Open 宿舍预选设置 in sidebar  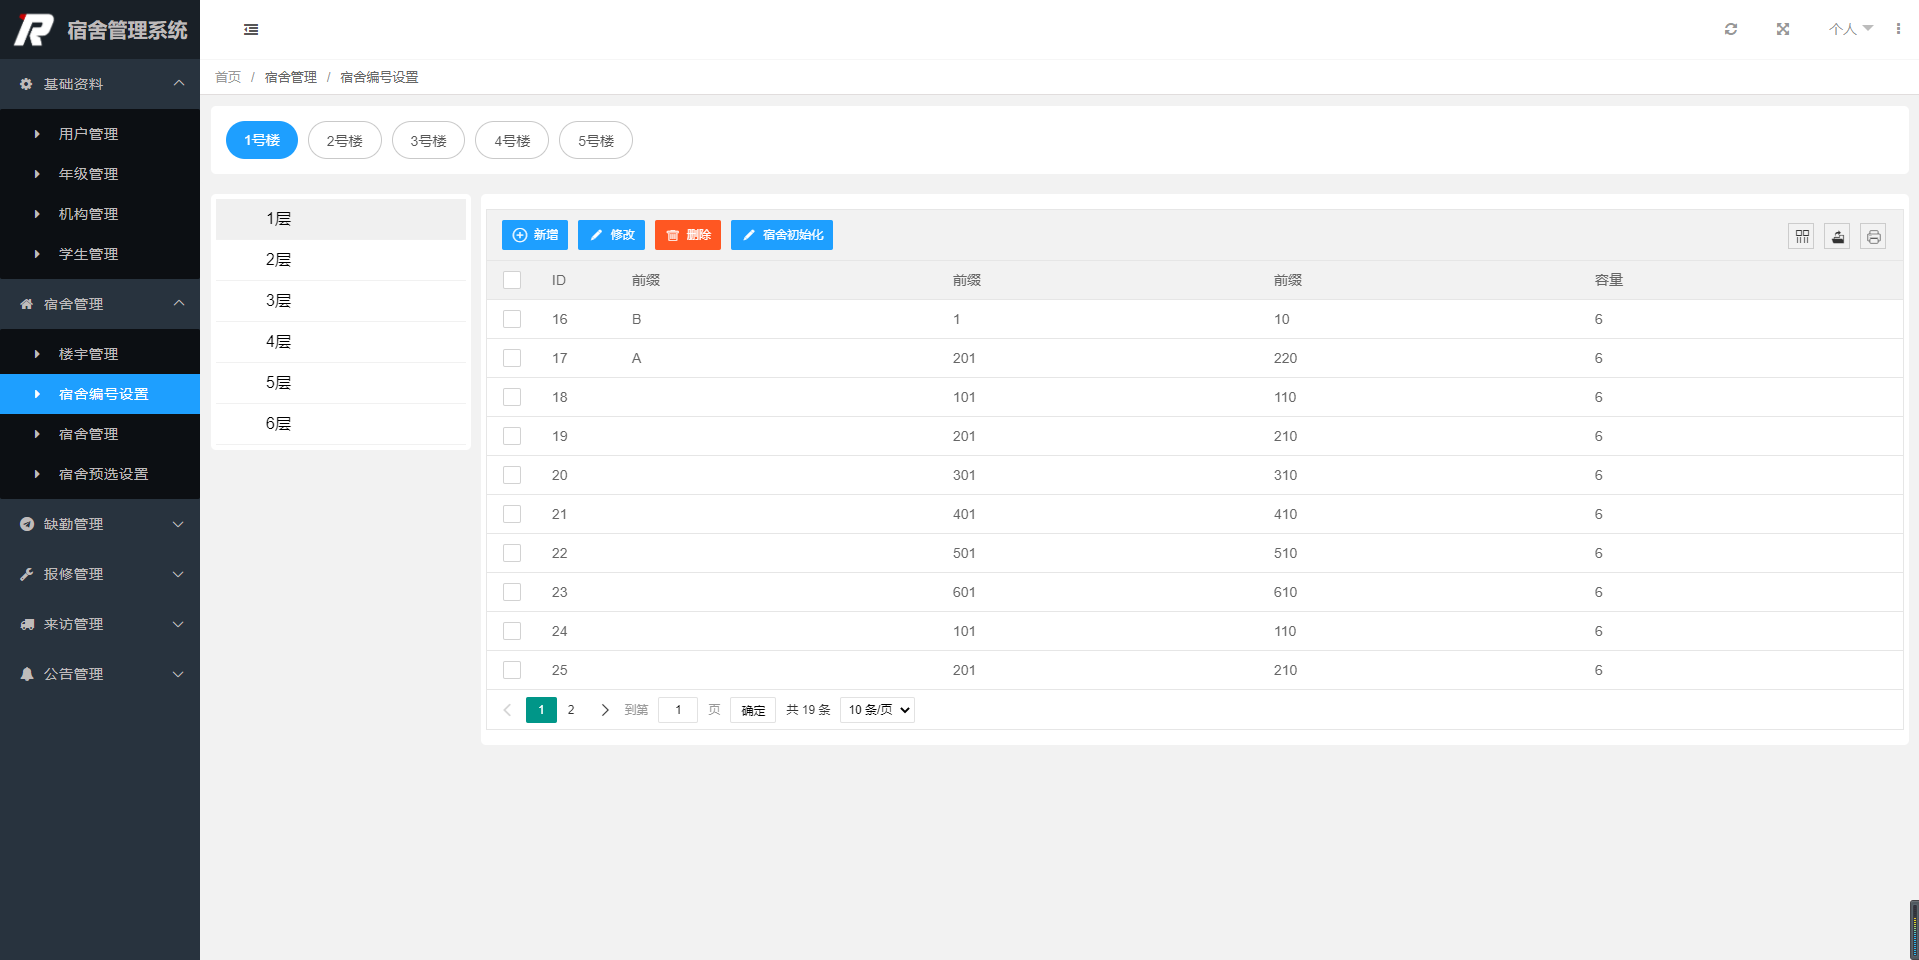point(100,474)
